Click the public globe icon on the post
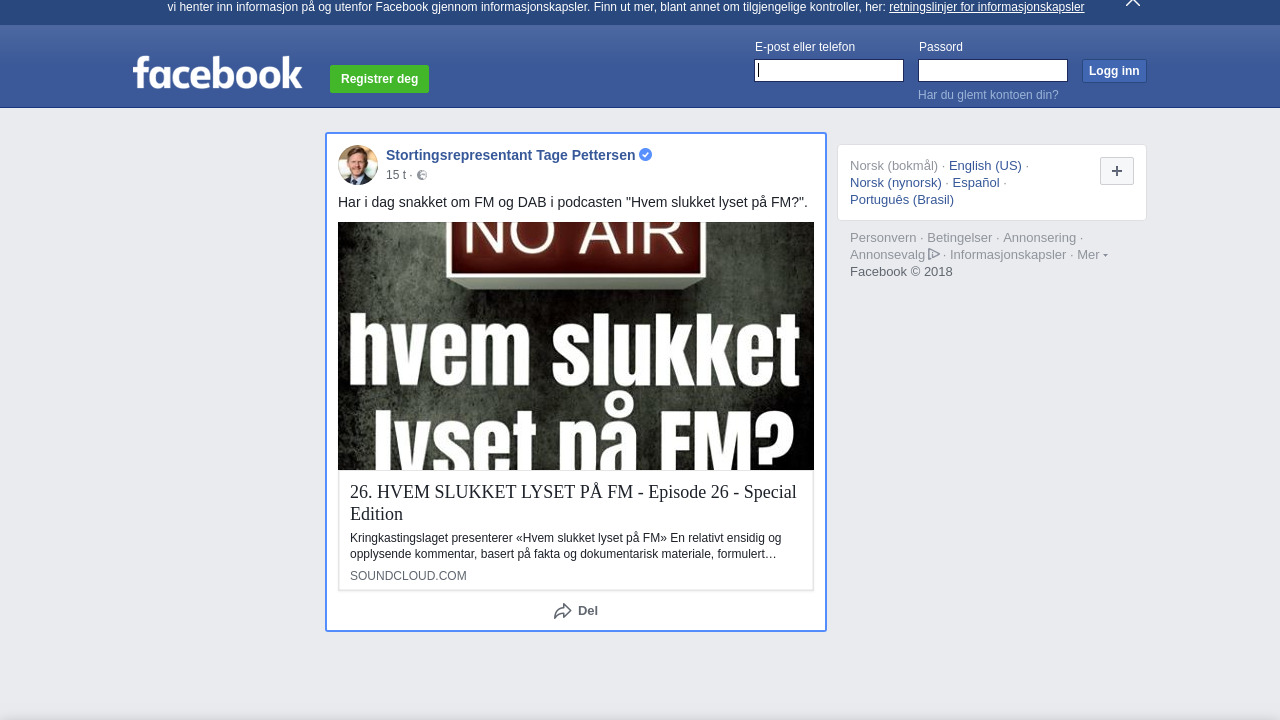Image resolution: width=1280 pixels, height=720 pixels. pos(422,175)
